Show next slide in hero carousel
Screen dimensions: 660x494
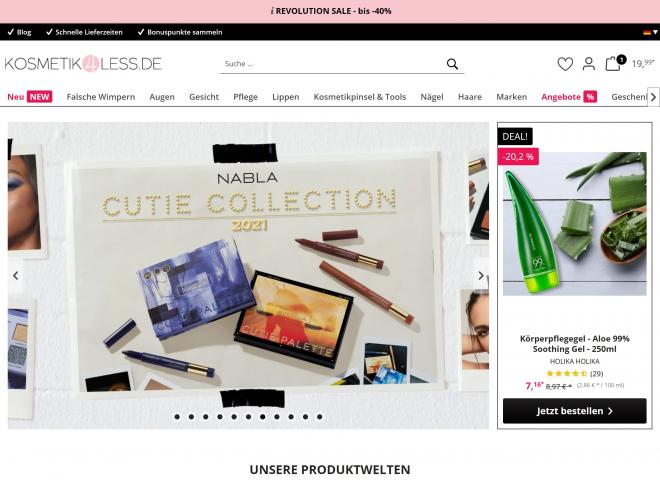click(481, 276)
